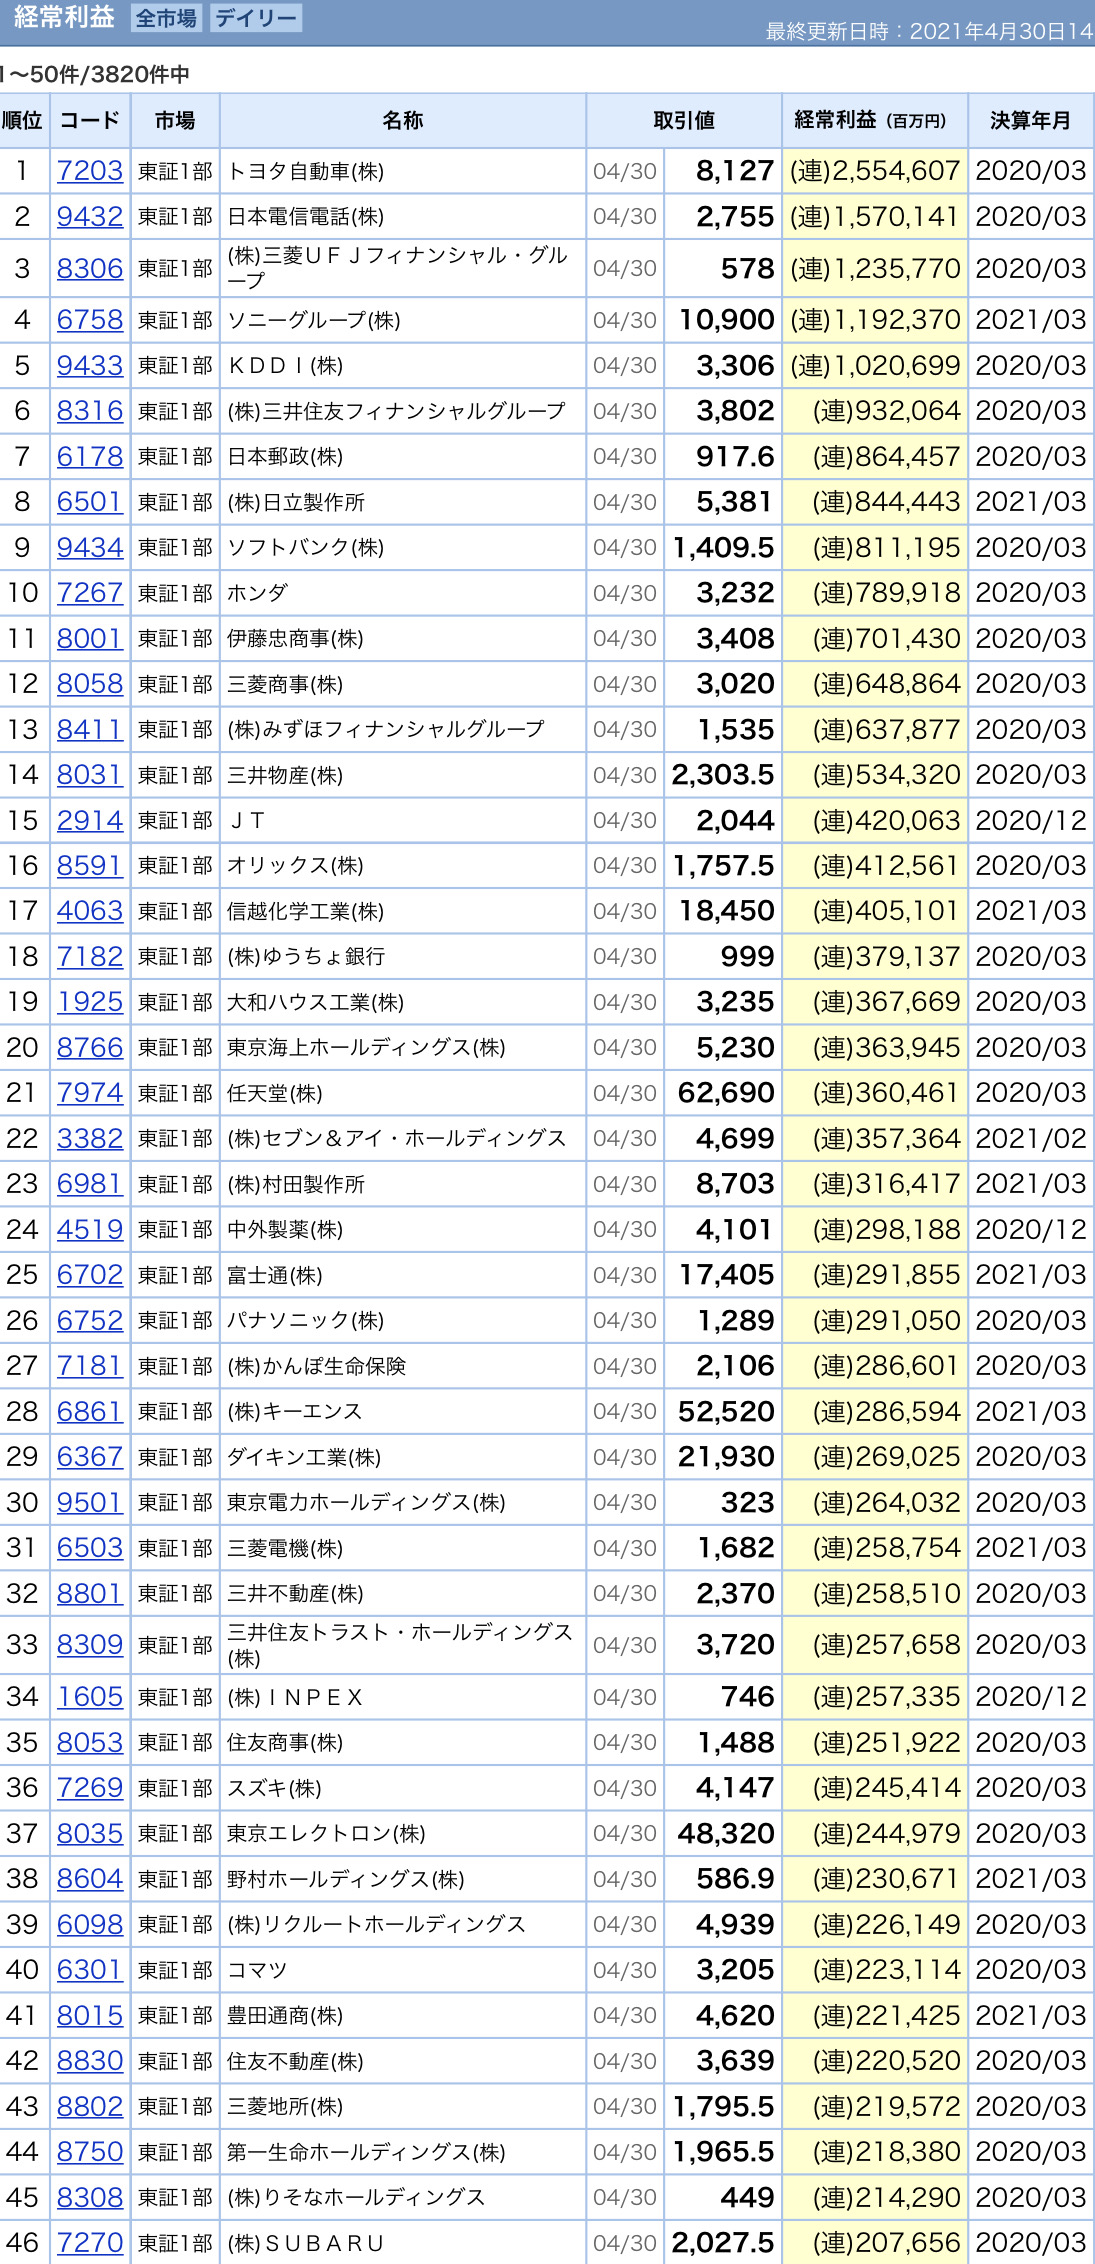The width and height of the screenshot is (1095, 2264).
Task: Open stock code link 8750
Action: (90, 2152)
